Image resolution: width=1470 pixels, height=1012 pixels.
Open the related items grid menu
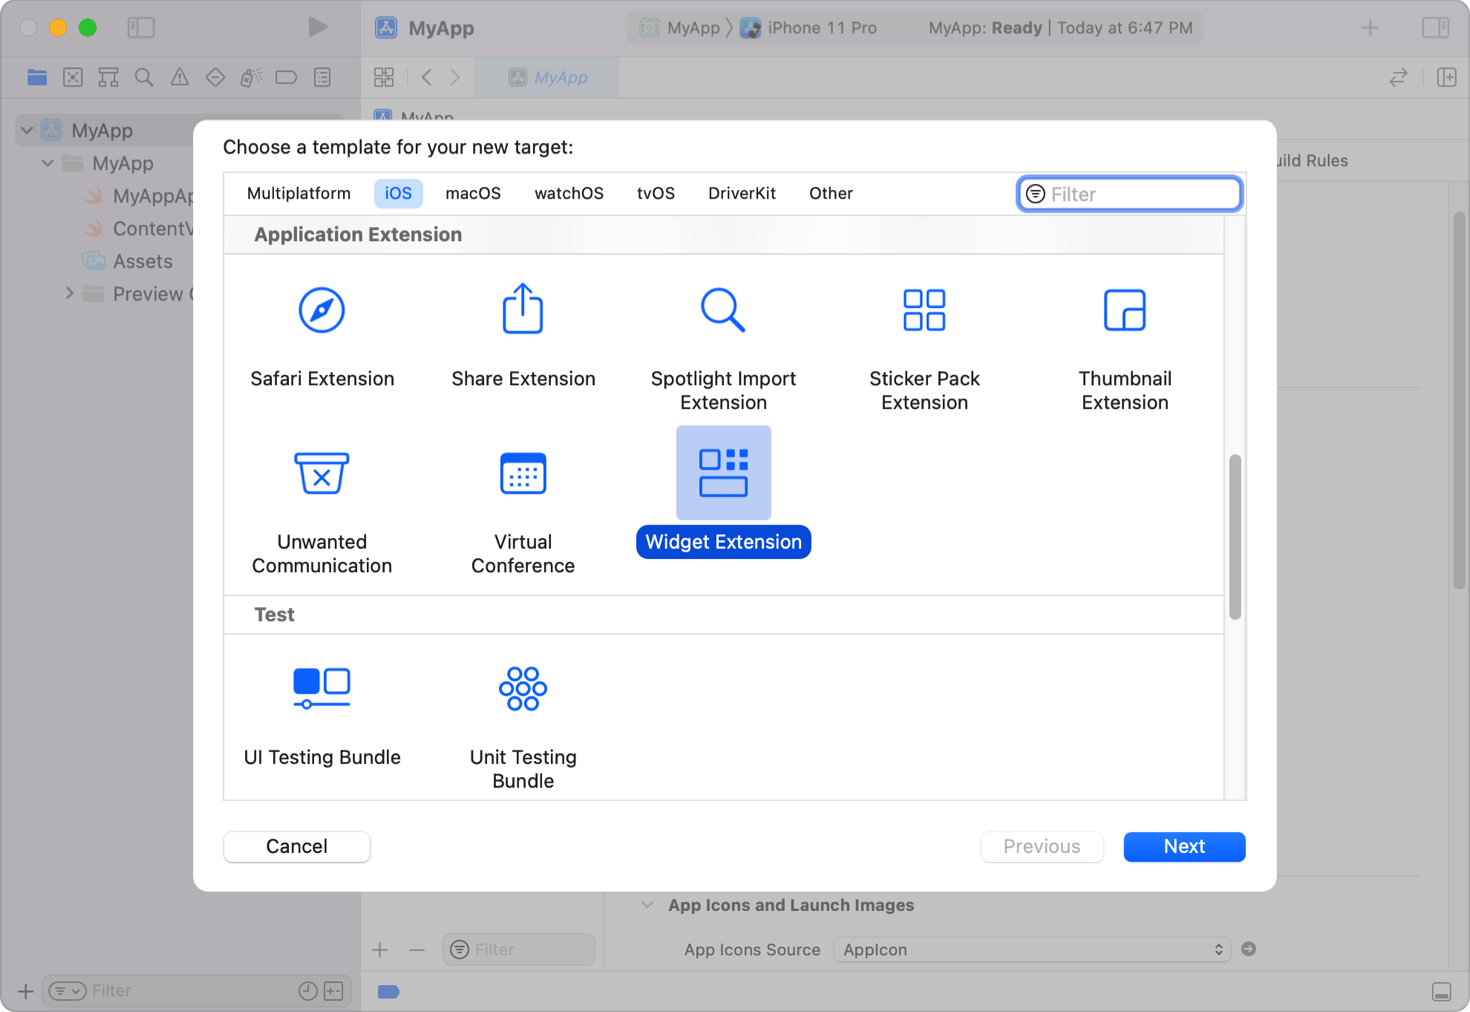pyautogui.click(x=384, y=77)
